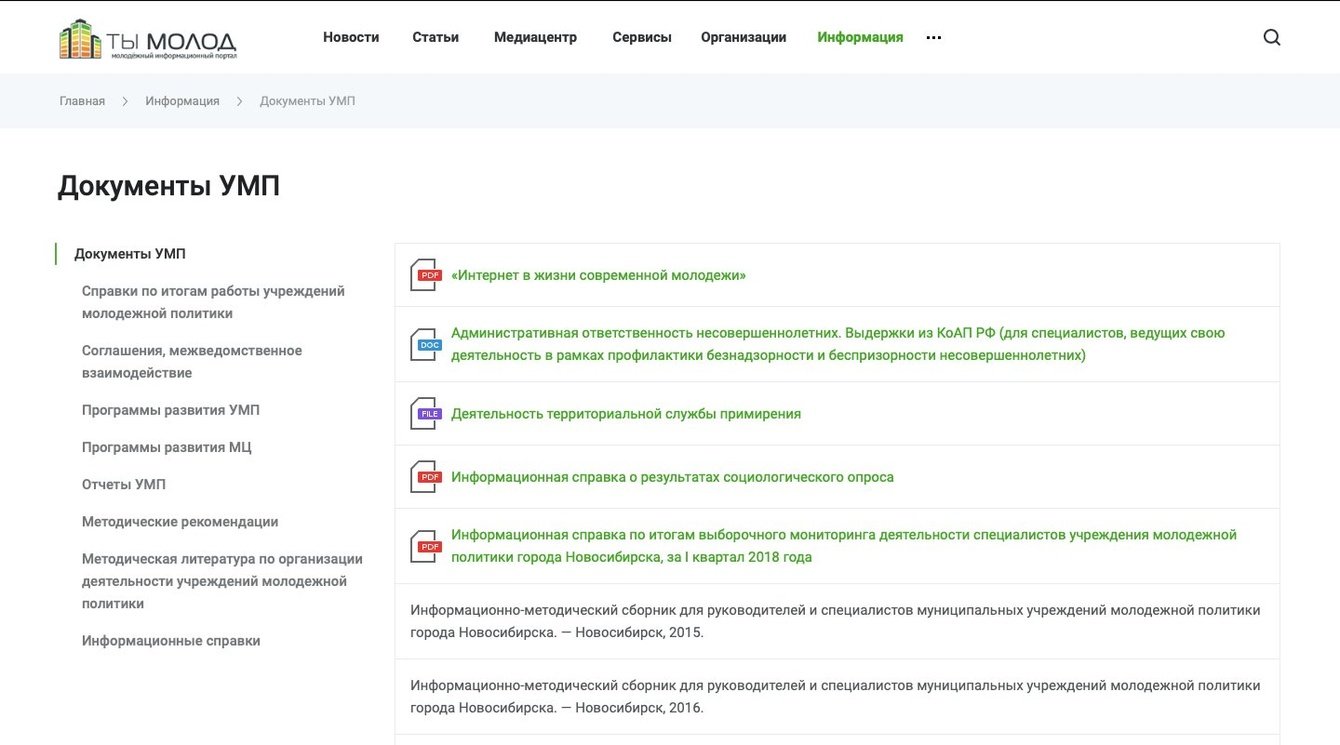Image resolution: width=1340 pixels, height=745 pixels.
Task: Expand the three-dots more menu in navigation
Action: coord(934,38)
